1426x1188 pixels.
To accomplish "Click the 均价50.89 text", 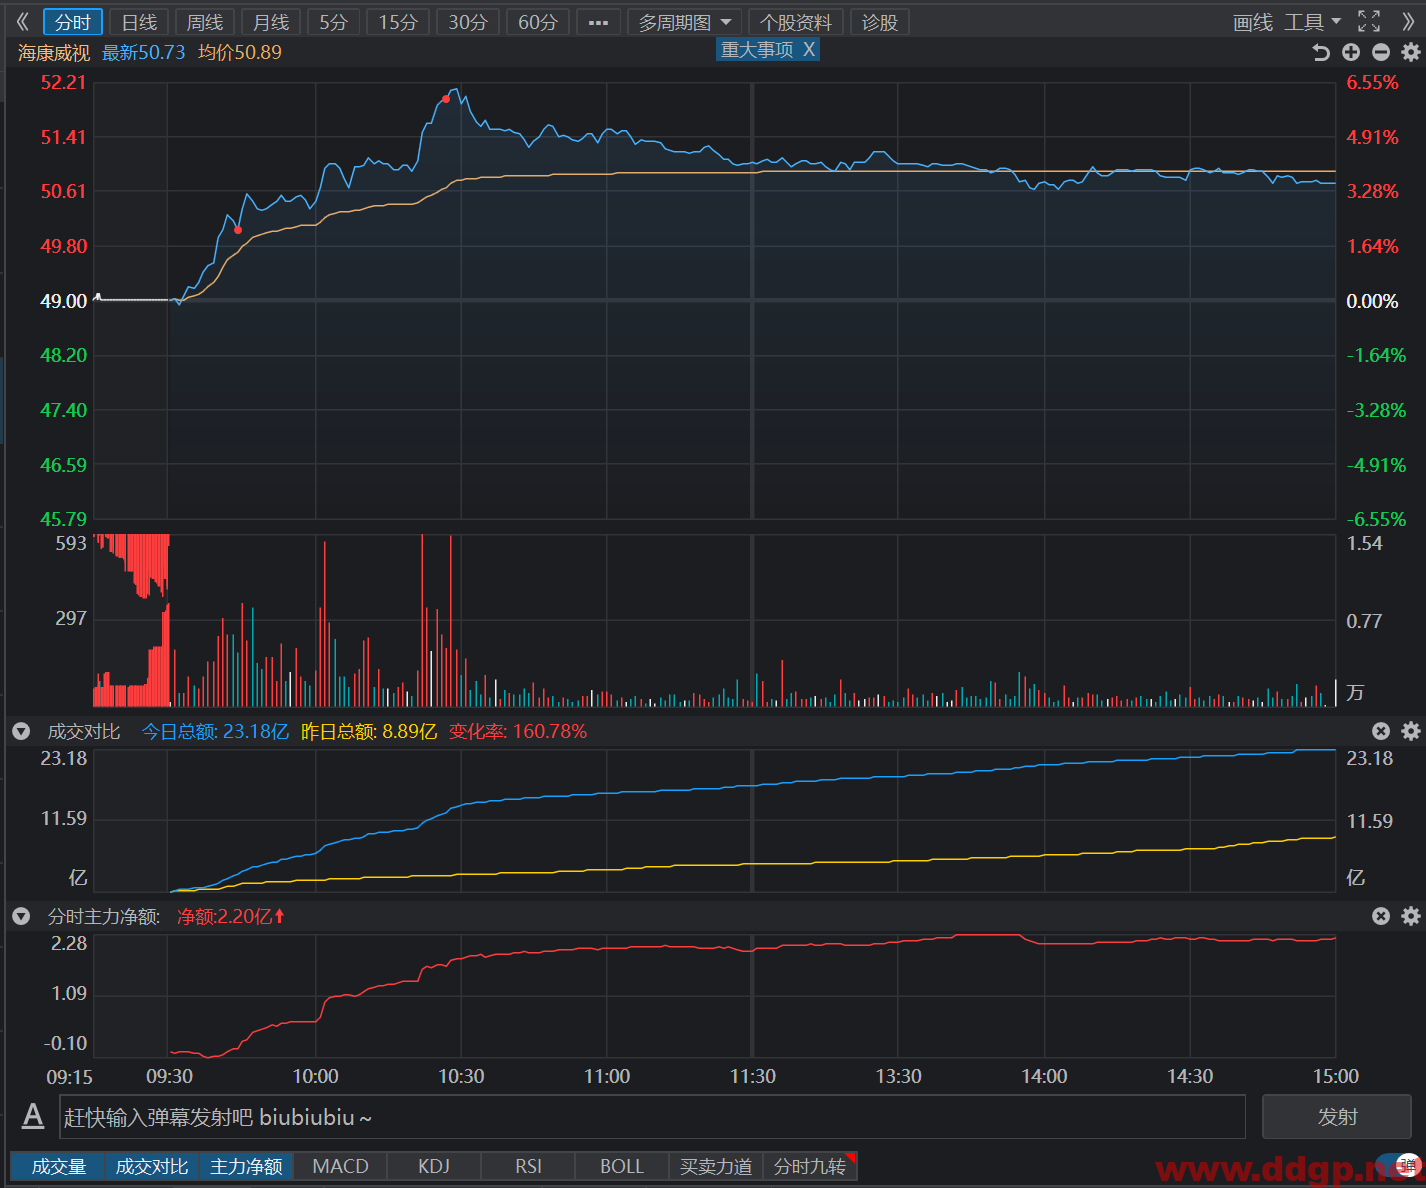I will coord(240,52).
